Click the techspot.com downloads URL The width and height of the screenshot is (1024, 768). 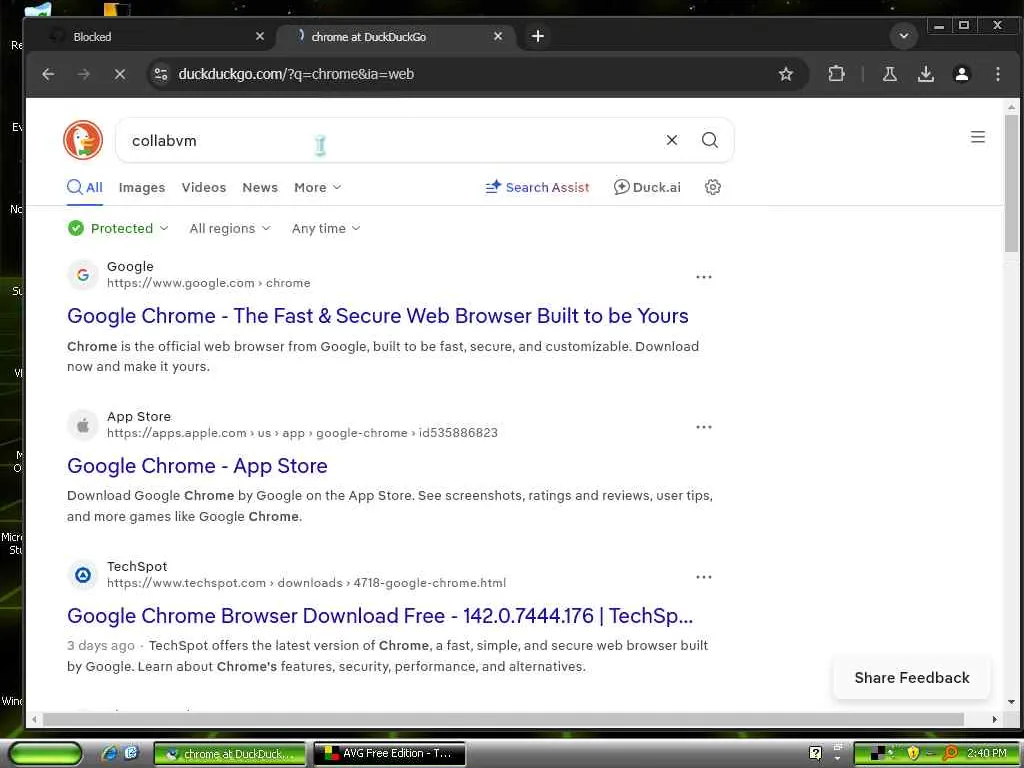tap(306, 583)
